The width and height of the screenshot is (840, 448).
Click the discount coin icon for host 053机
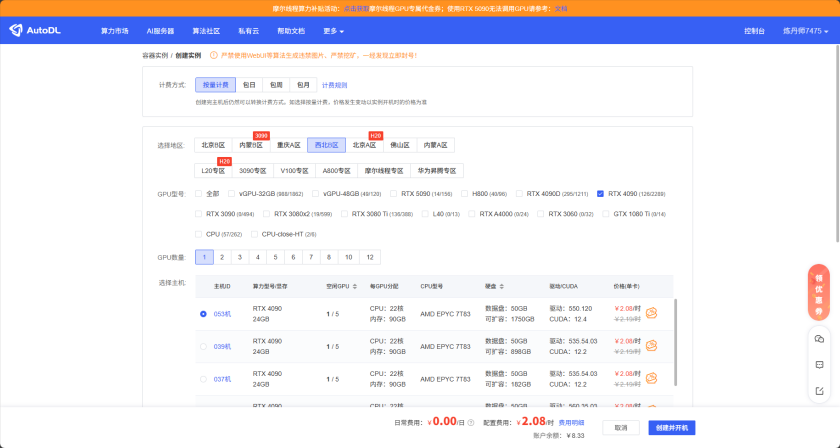click(651, 313)
